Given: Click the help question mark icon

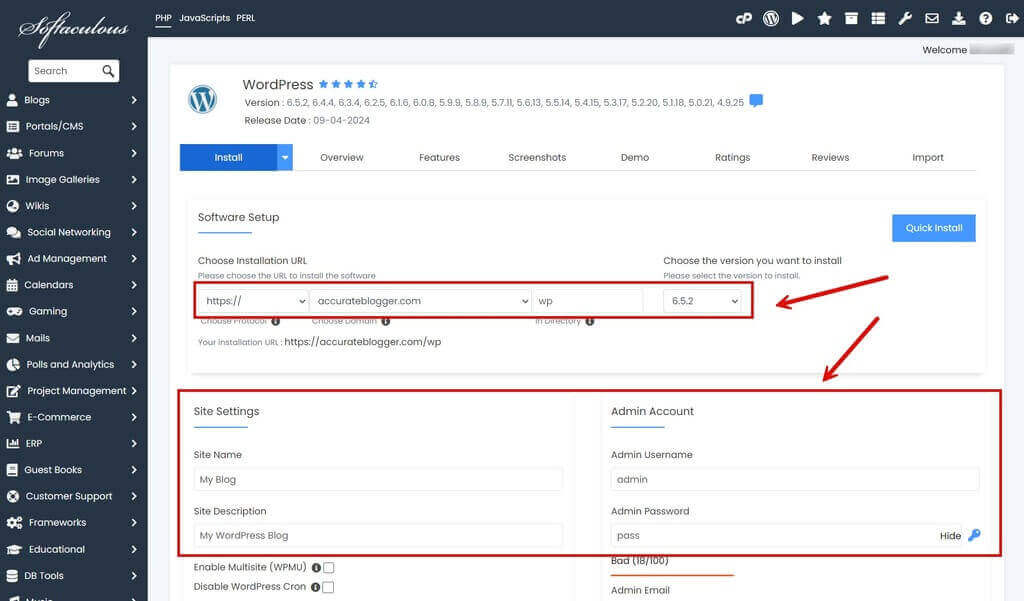Looking at the screenshot, I should point(985,18).
